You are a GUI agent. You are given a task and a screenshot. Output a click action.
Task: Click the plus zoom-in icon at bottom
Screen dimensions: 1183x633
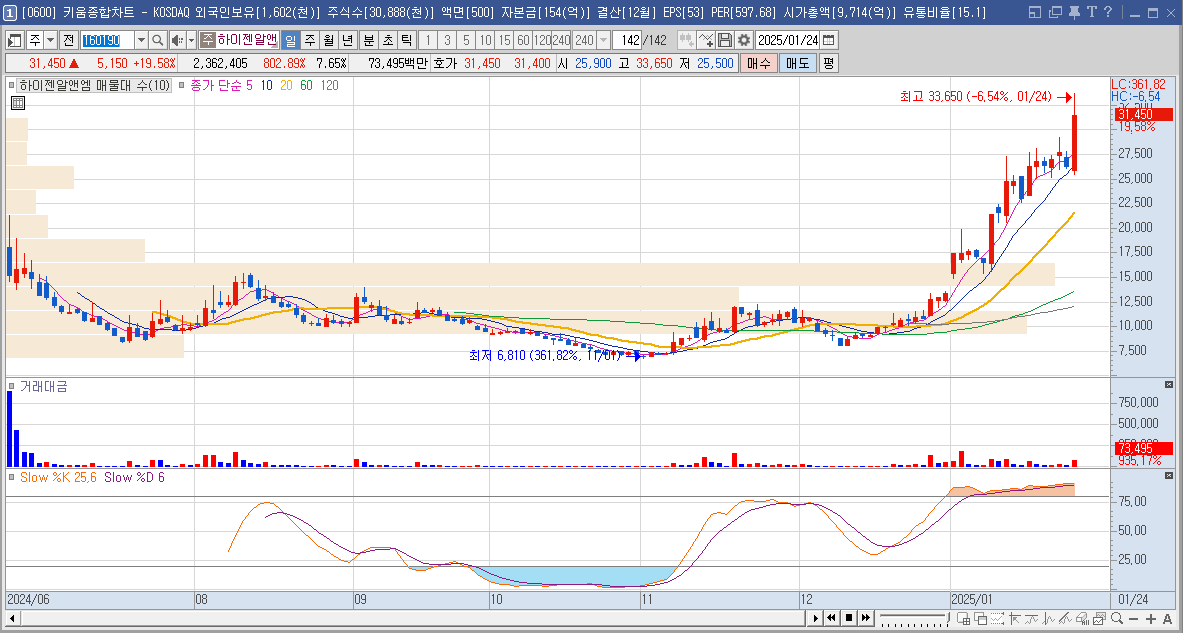(x=1151, y=619)
